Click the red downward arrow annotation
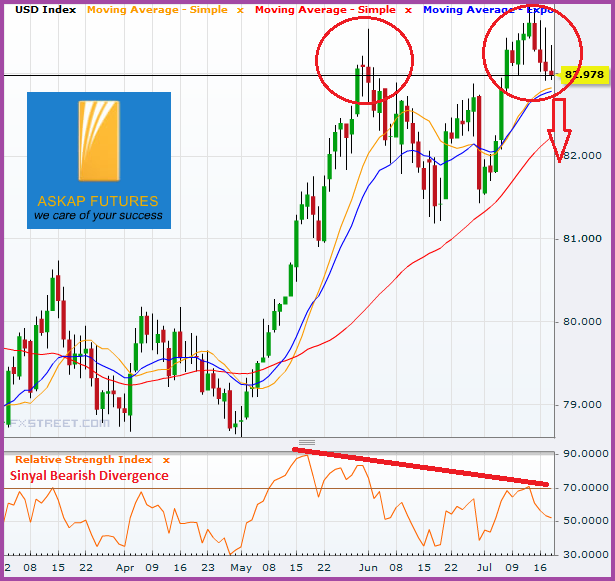This screenshot has height=581, width=615. pyautogui.click(x=561, y=130)
